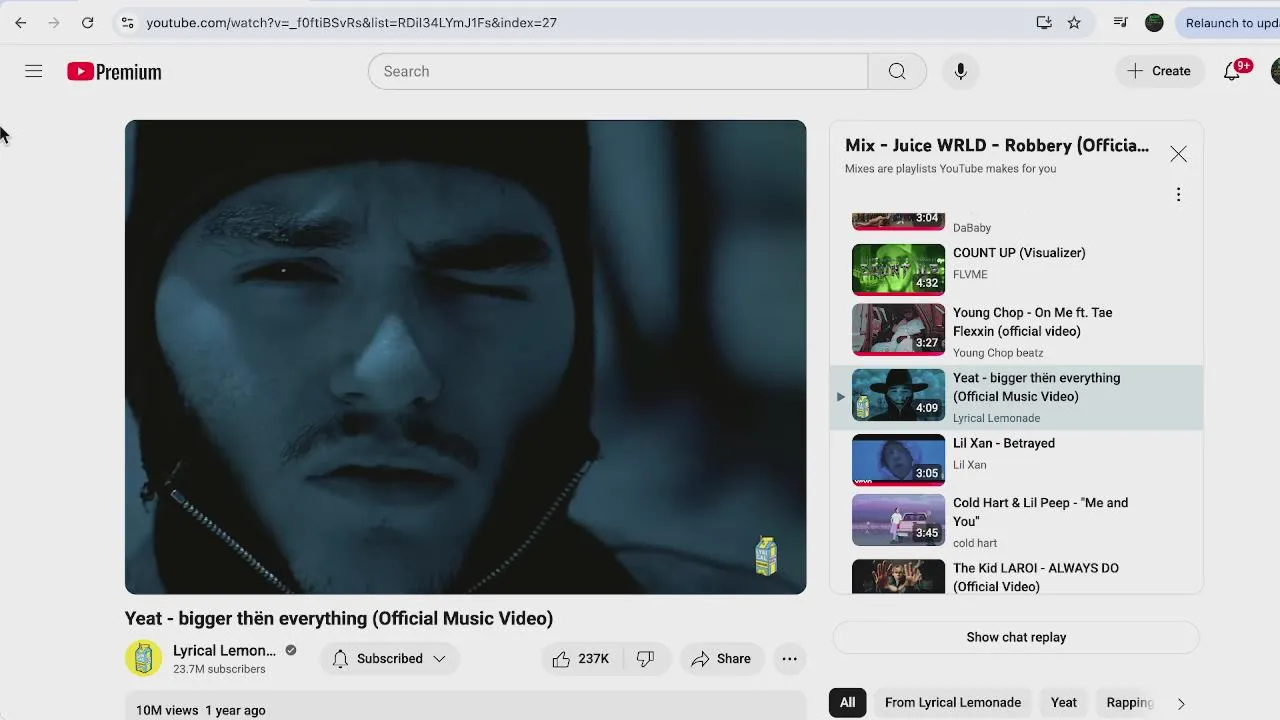Screen dimensions: 1280x720
Task: Open the Subscribed notification dropdown
Action: (389, 658)
